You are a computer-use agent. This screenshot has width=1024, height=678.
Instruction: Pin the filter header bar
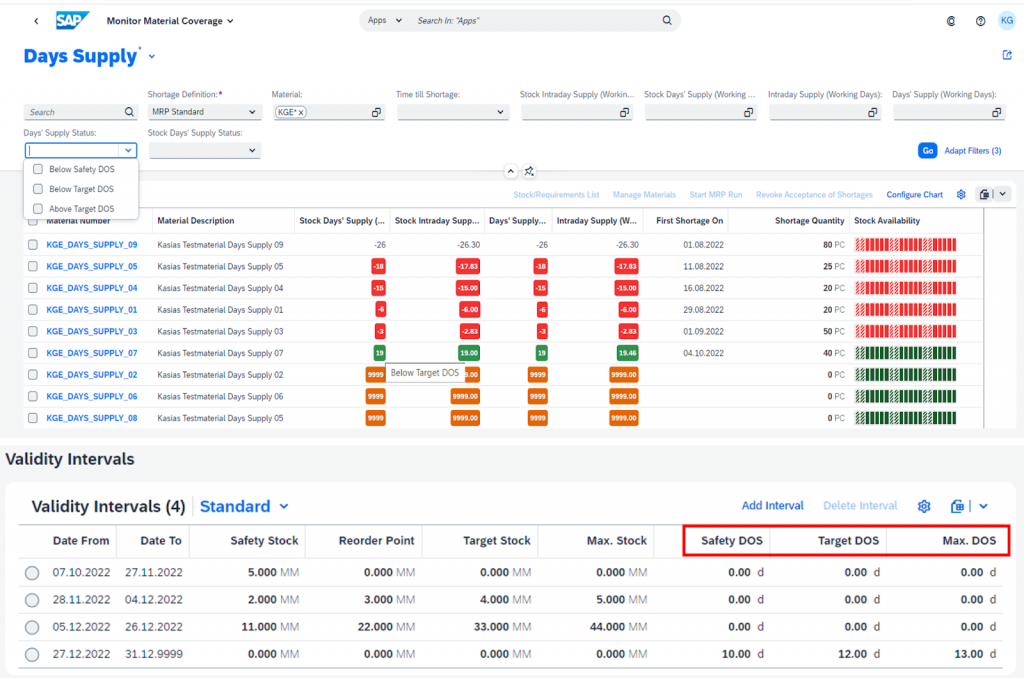tap(529, 171)
